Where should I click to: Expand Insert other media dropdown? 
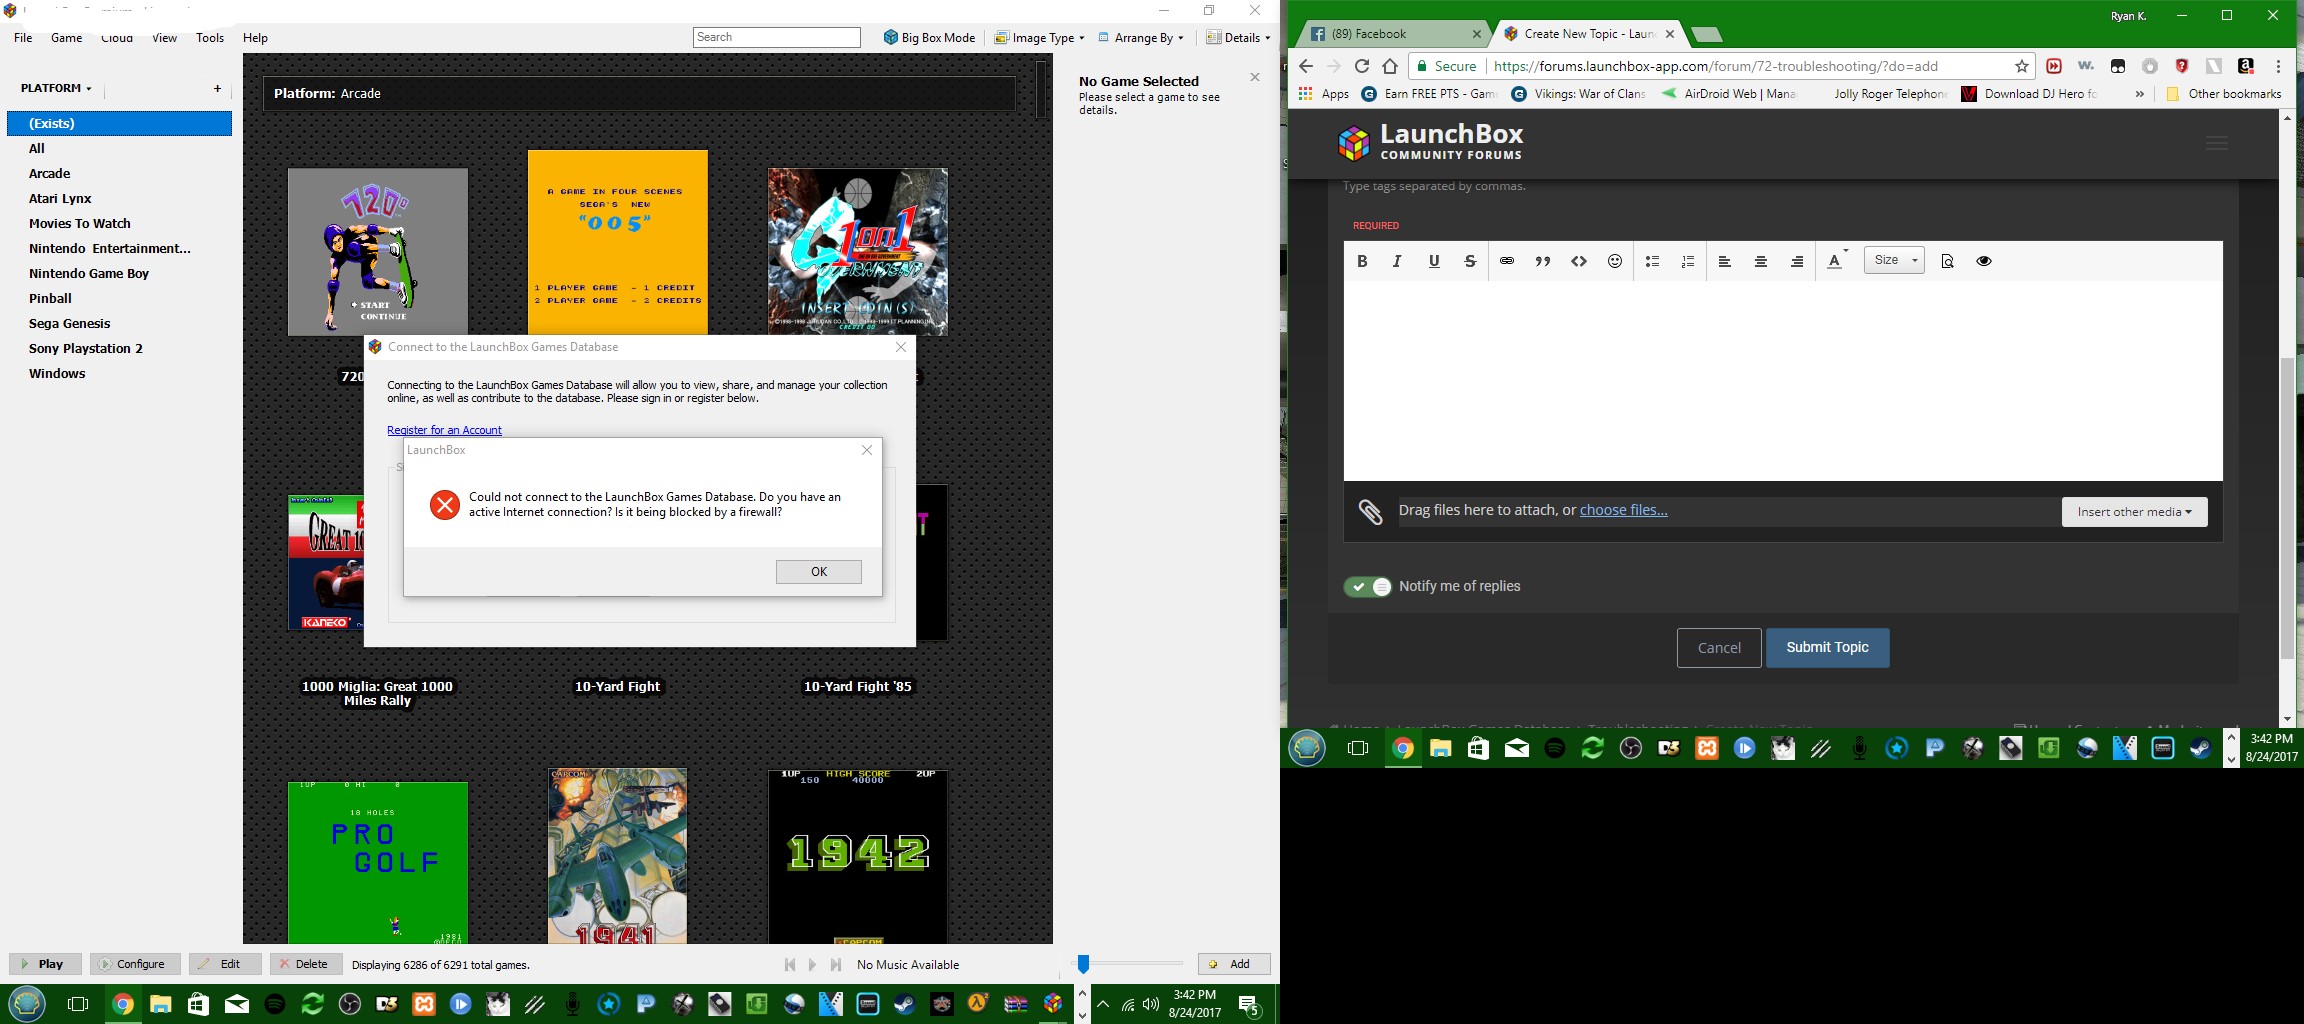coord(2134,512)
